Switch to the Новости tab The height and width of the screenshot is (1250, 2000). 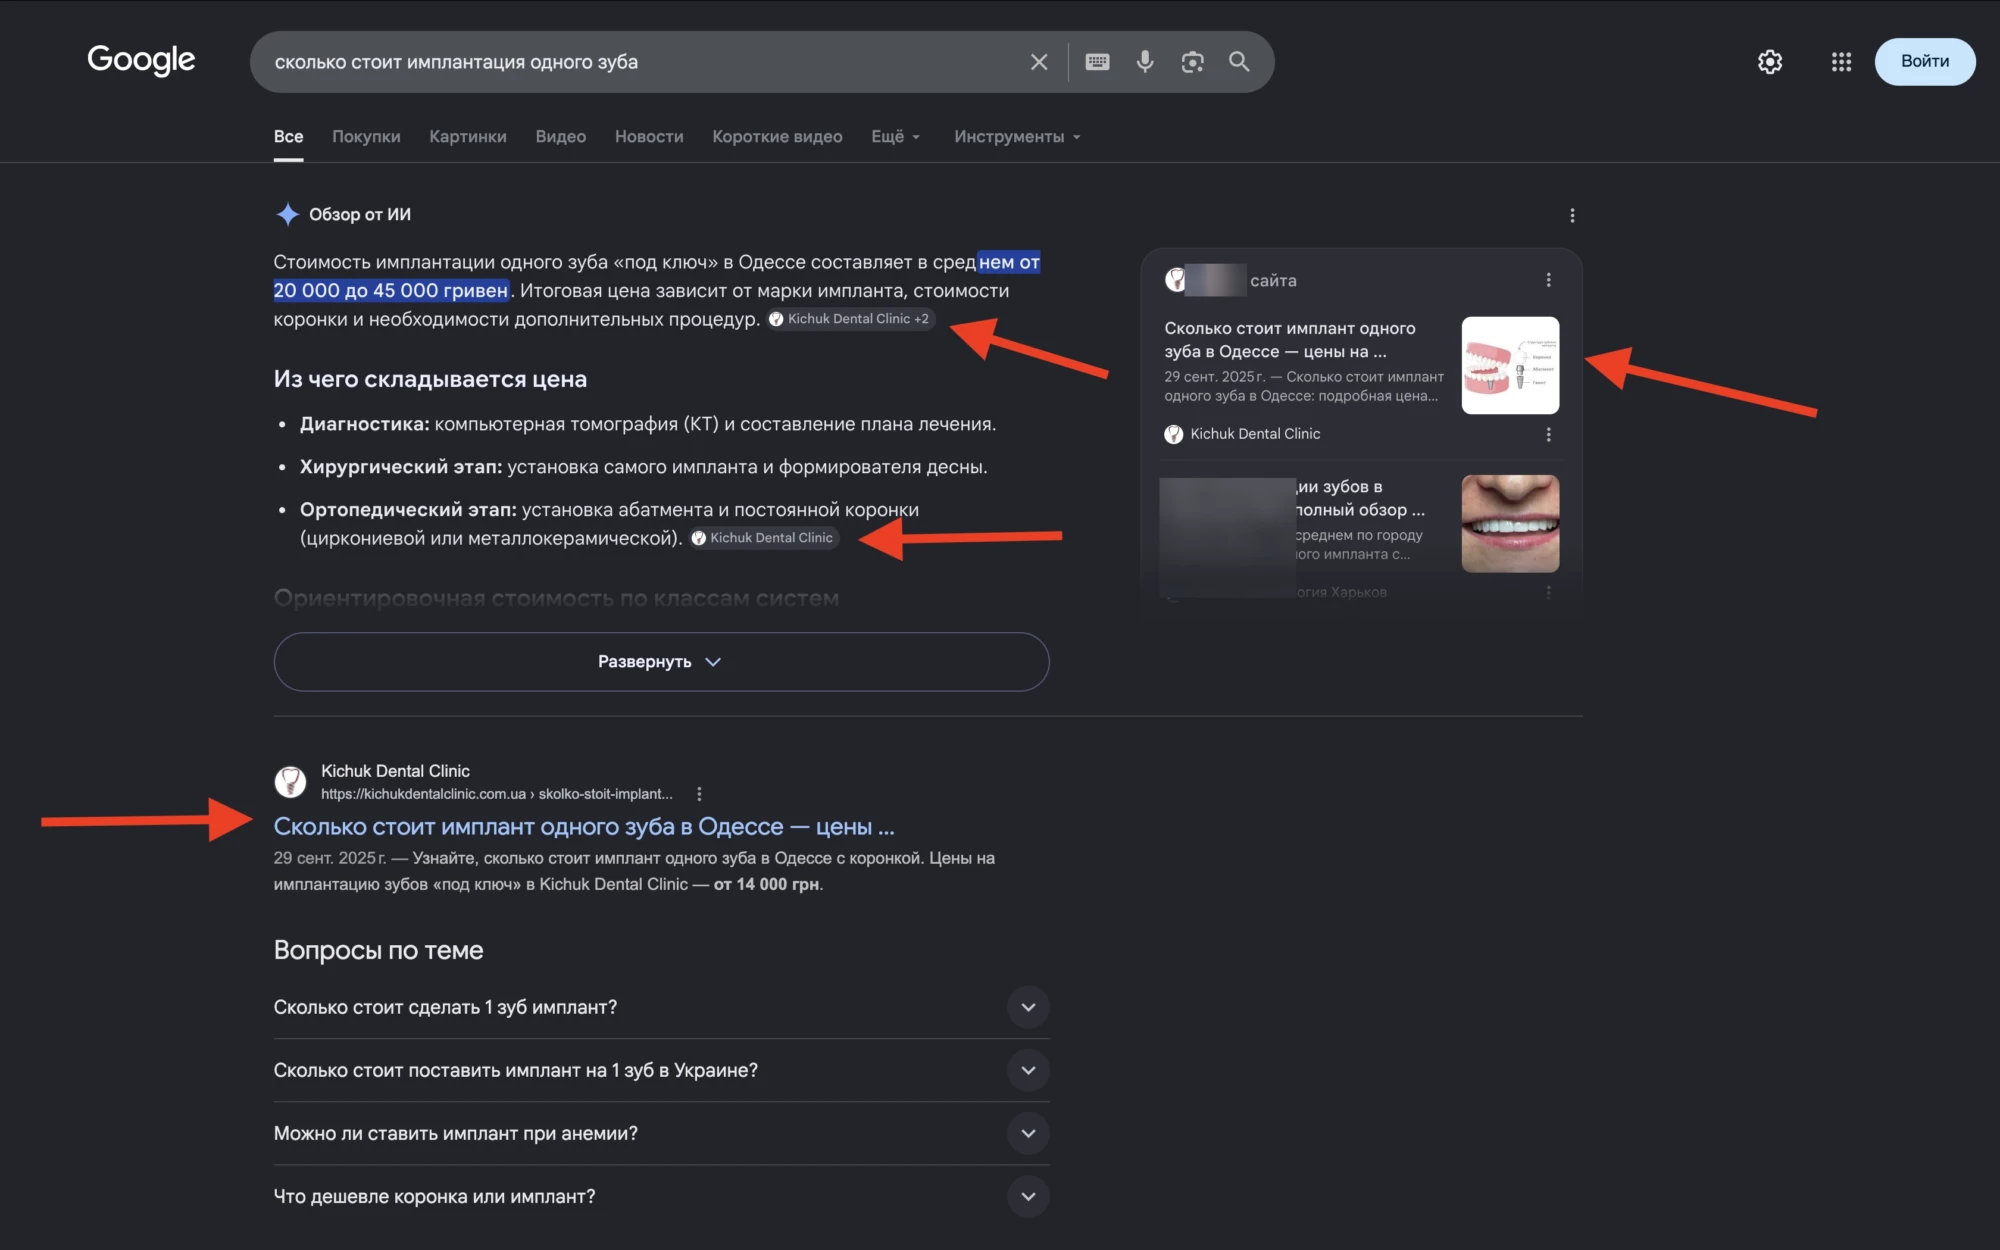649,137
